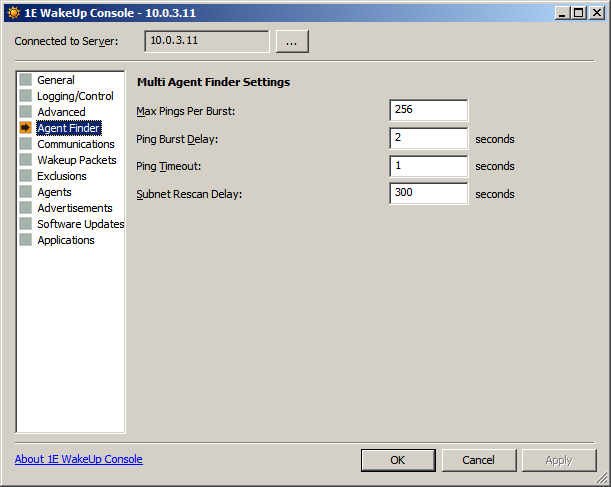Screen dimensions: 611x487
Task: Click the icon next to Exclusions
Action: pos(26,176)
